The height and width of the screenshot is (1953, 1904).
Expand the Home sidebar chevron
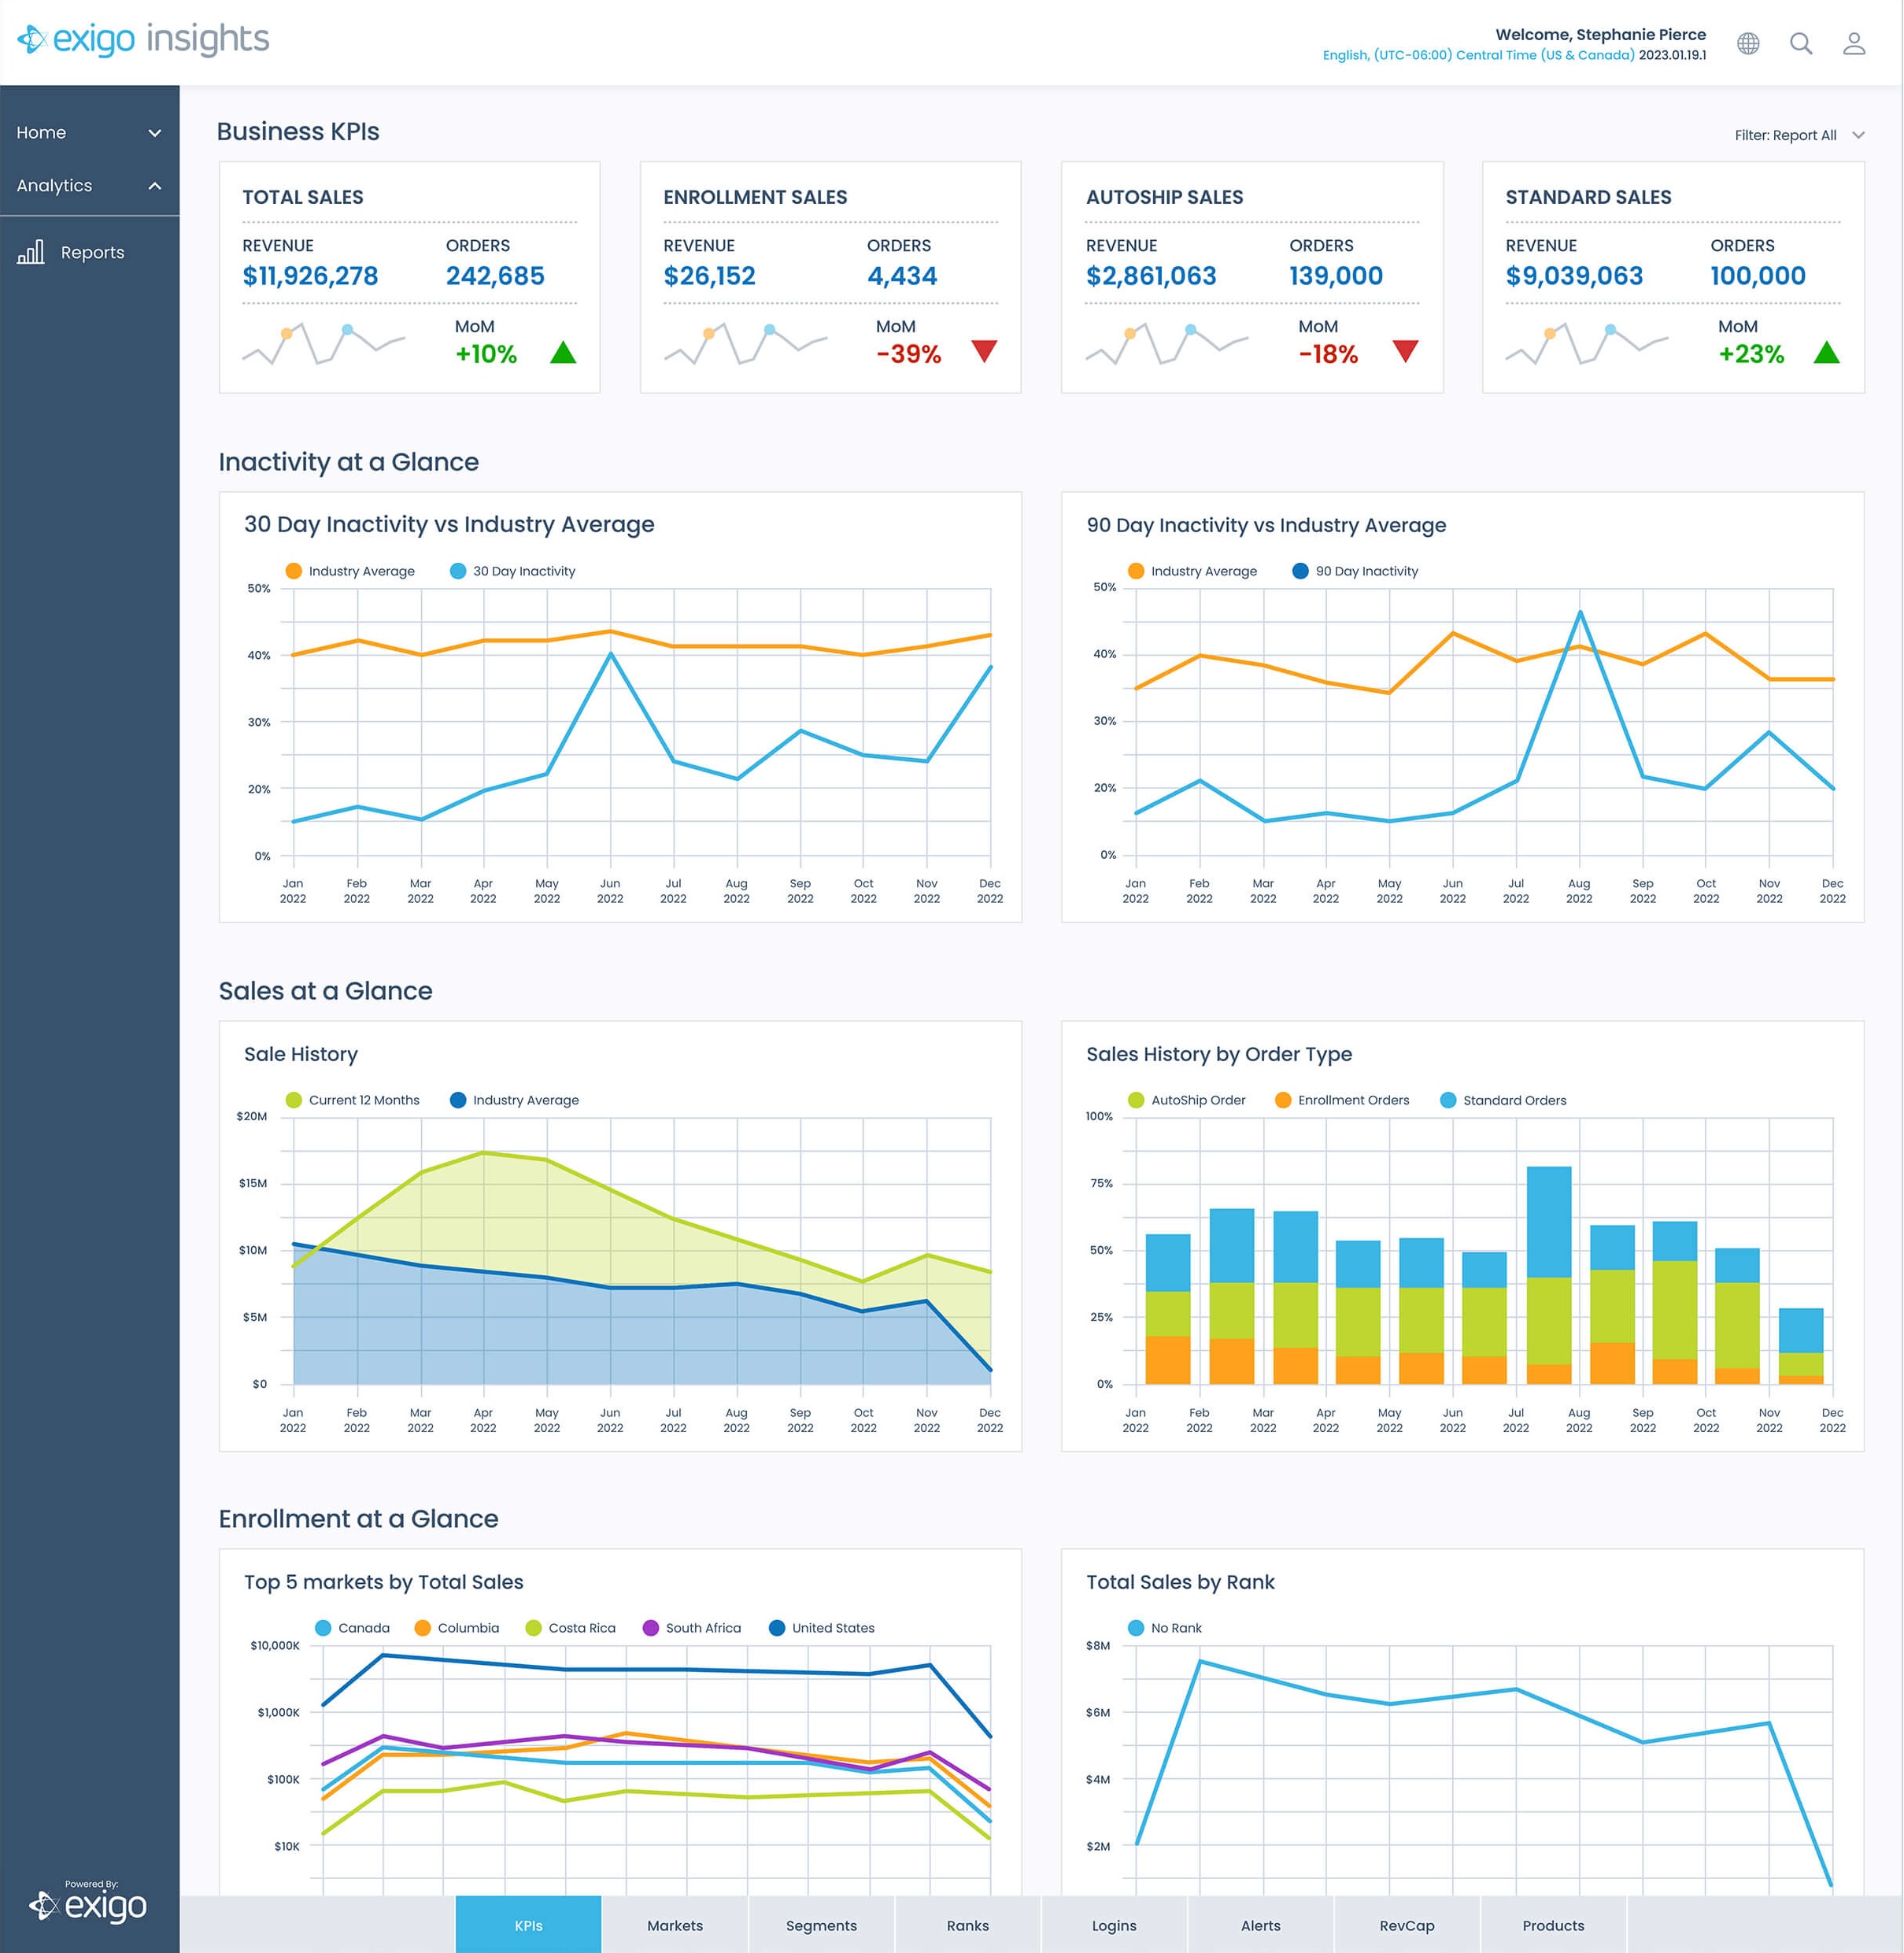[155, 133]
